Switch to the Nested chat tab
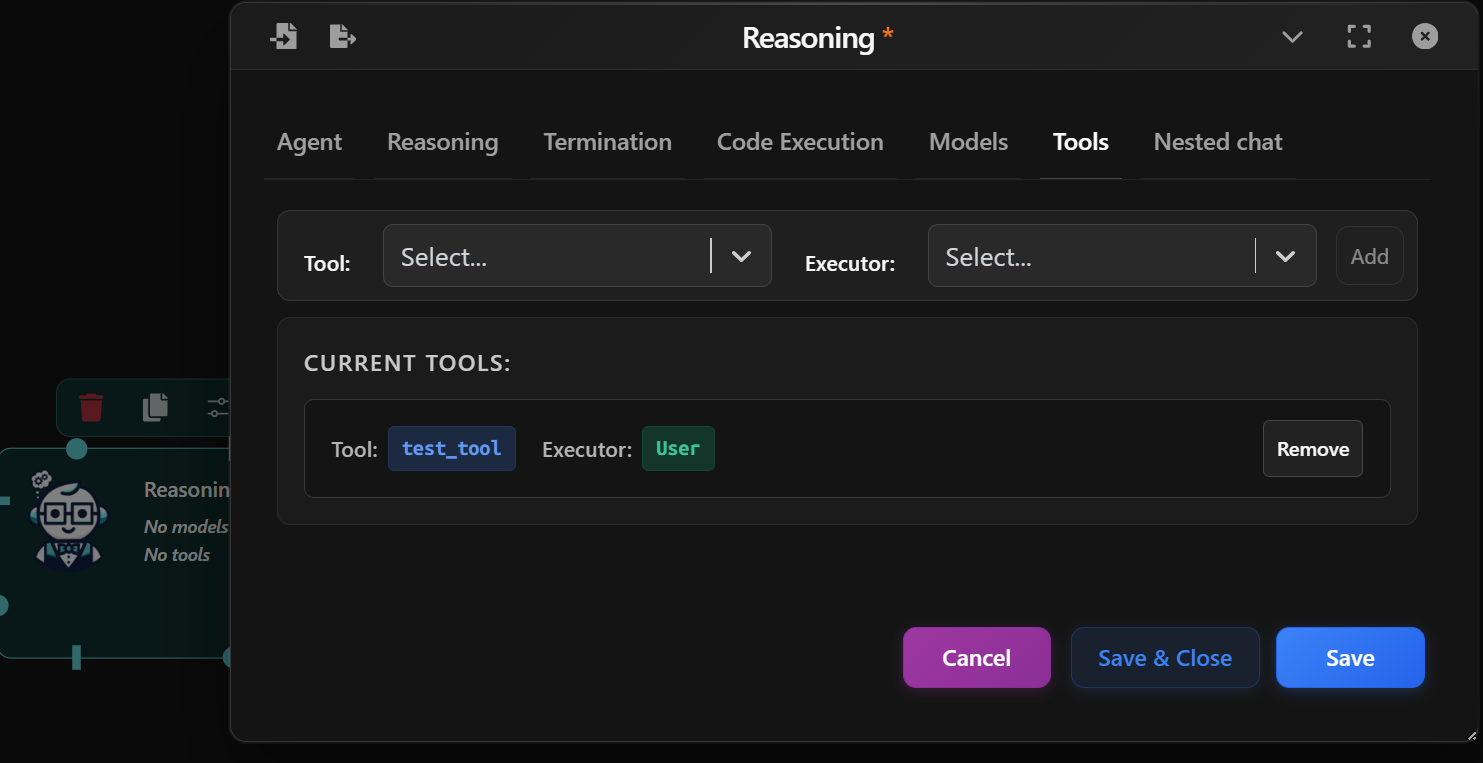The width and height of the screenshot is (1483, 763). tap(1217, 142)
